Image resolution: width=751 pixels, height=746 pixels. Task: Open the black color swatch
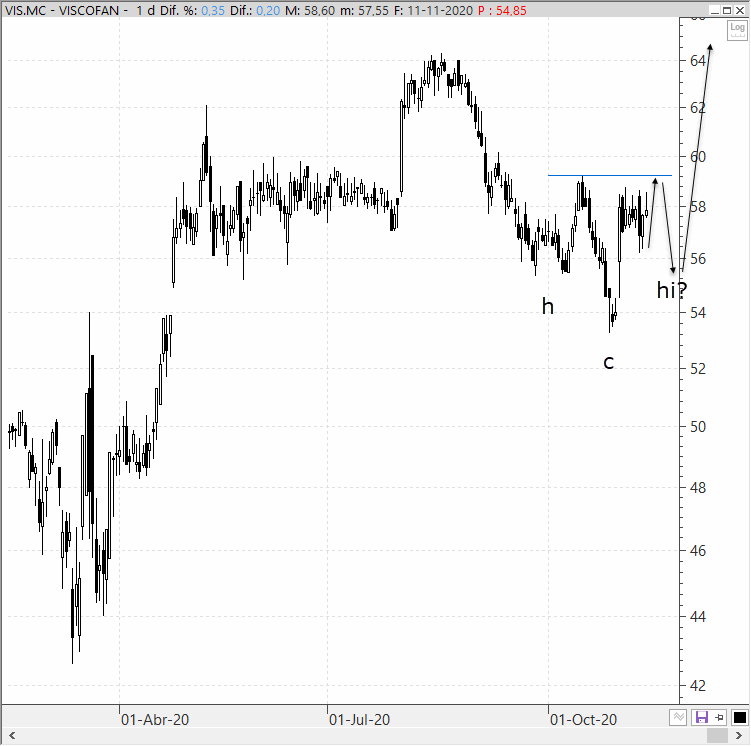[x=740, y=717]
